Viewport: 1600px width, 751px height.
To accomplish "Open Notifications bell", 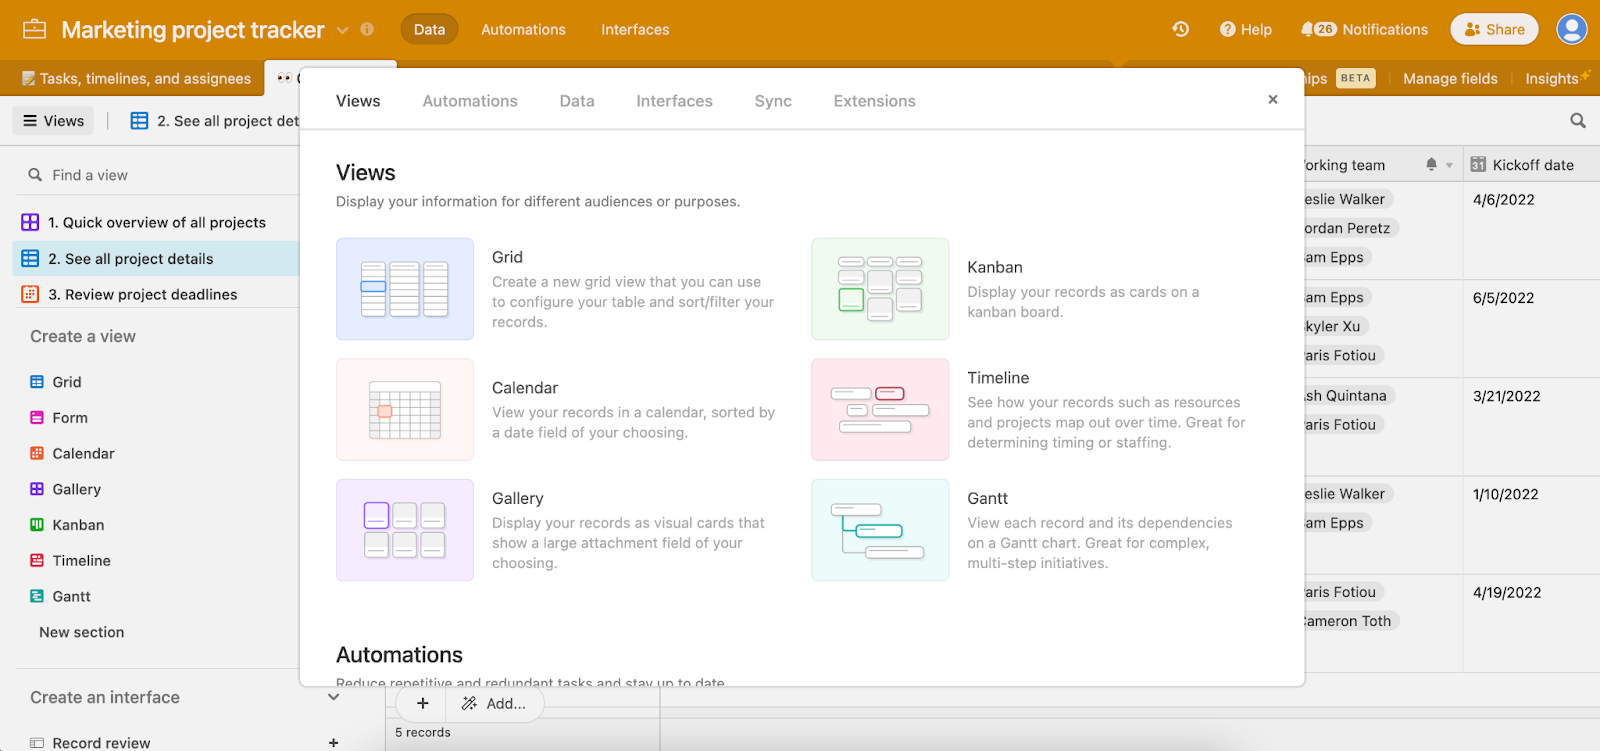I will pyautogui.click(x=1364, y=29).
